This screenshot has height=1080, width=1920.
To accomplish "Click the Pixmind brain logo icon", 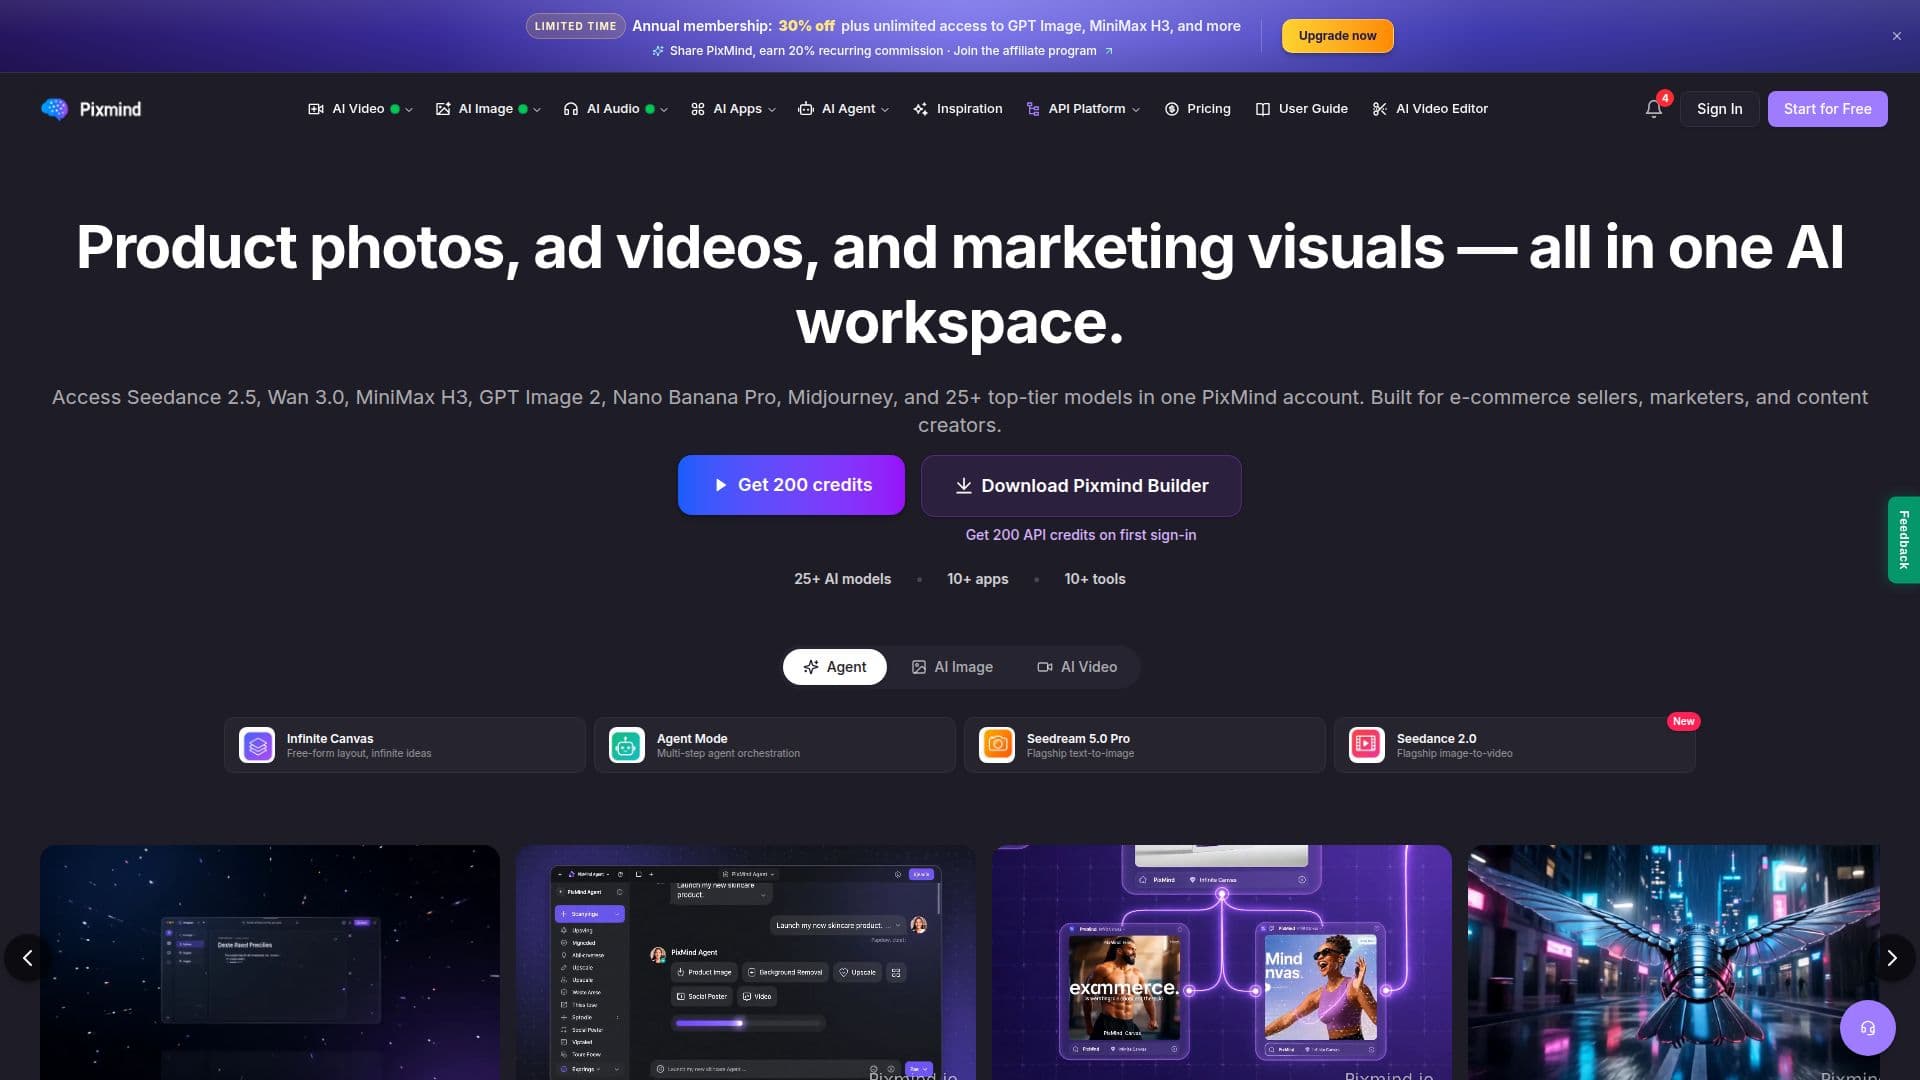I will [x=54, y=109].
